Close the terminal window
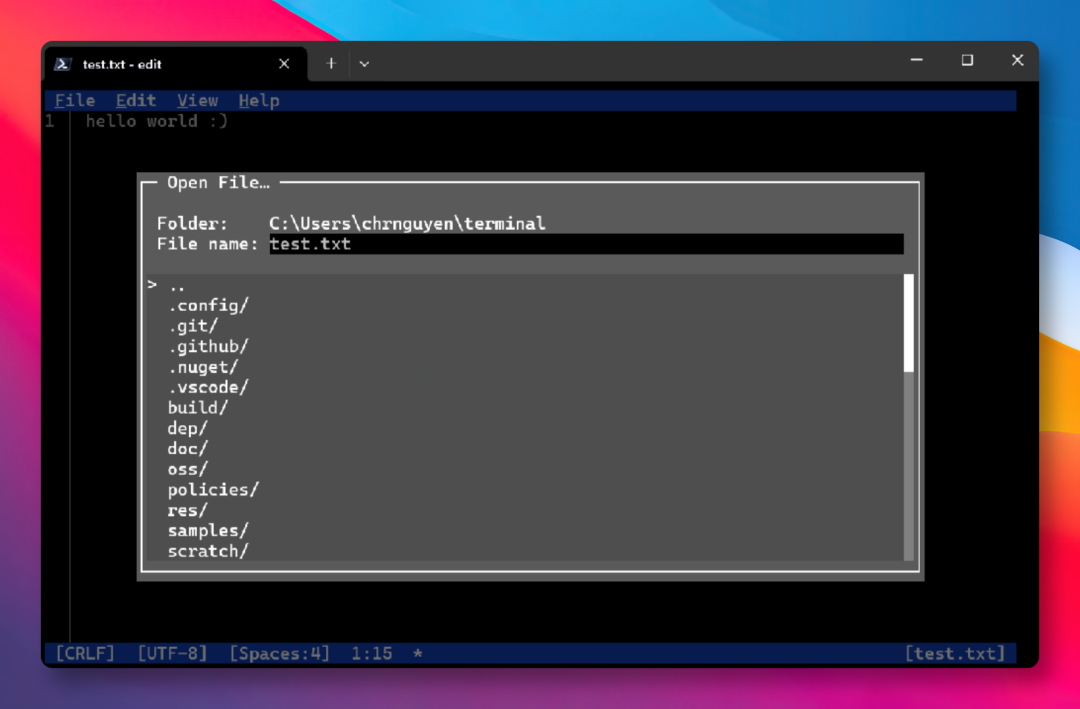This screenshot has width=1080, height=709. (x=1017, y=61)
